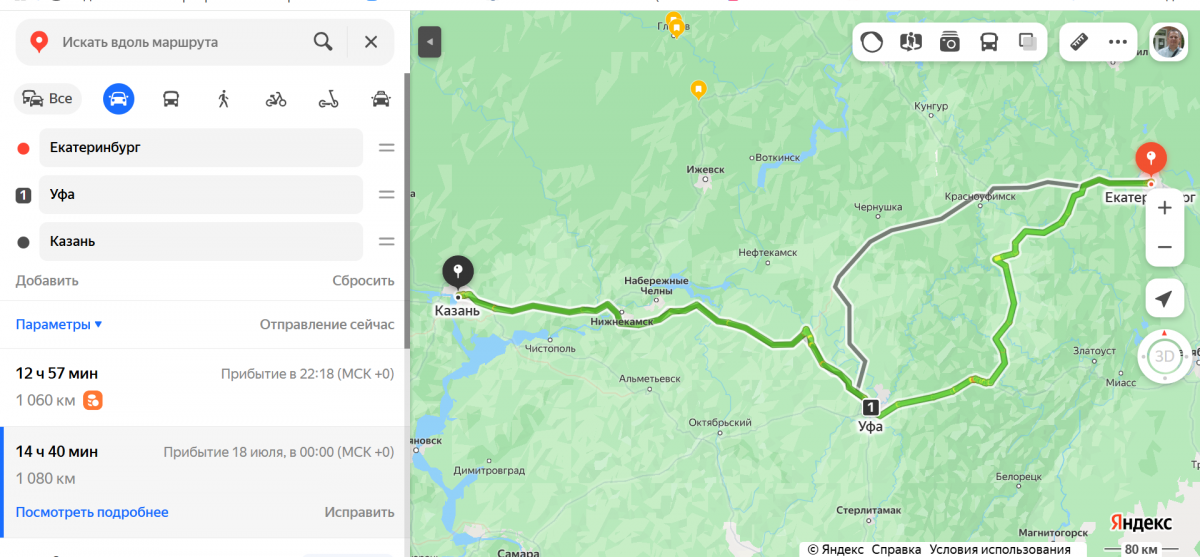
Task: Zoom in on the map with plus
Action: click(1164, 208)
